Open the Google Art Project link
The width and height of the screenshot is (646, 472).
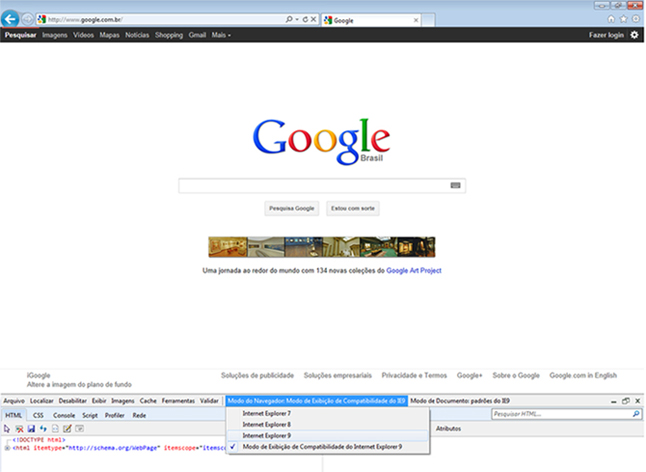point(414,271)
